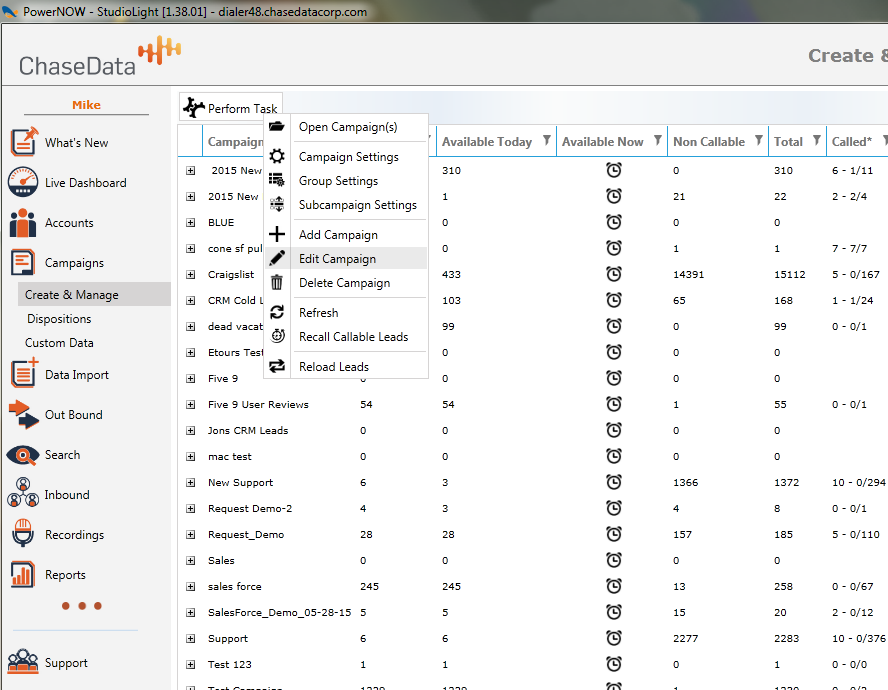This screenshot has width=888, height=690.
Task: Open the Available Today column filter
Action: [546, 141]
